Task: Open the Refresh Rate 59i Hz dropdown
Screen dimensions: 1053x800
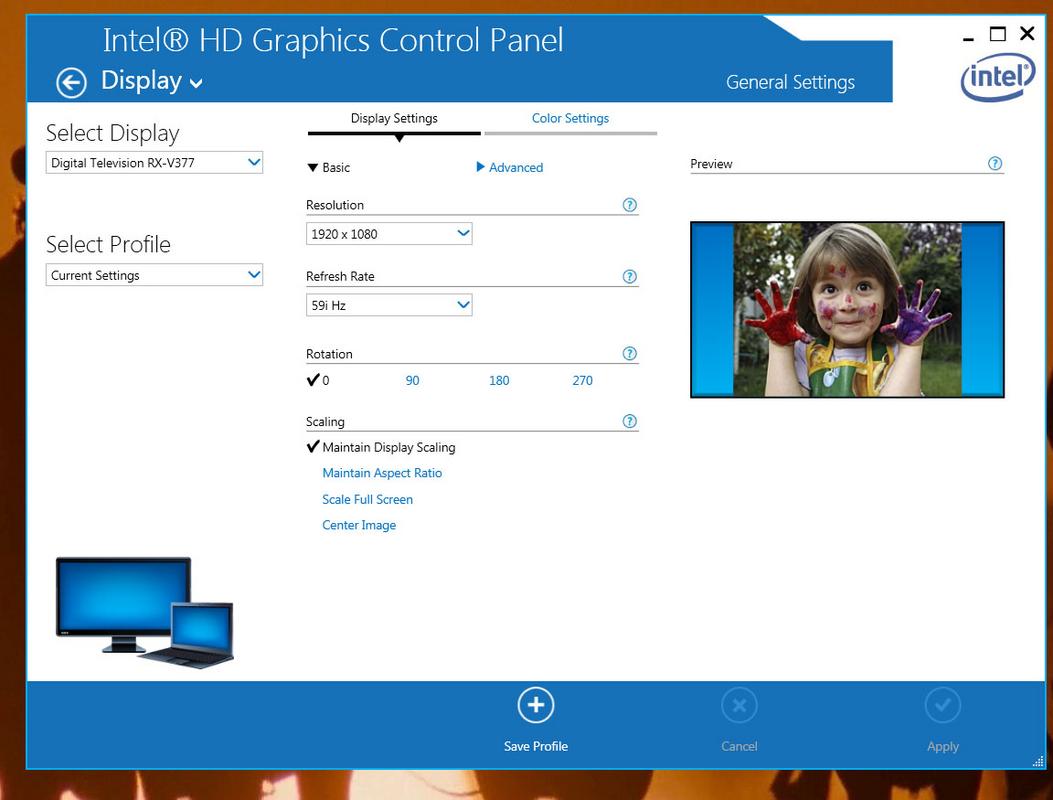Action: pos(389,305)
